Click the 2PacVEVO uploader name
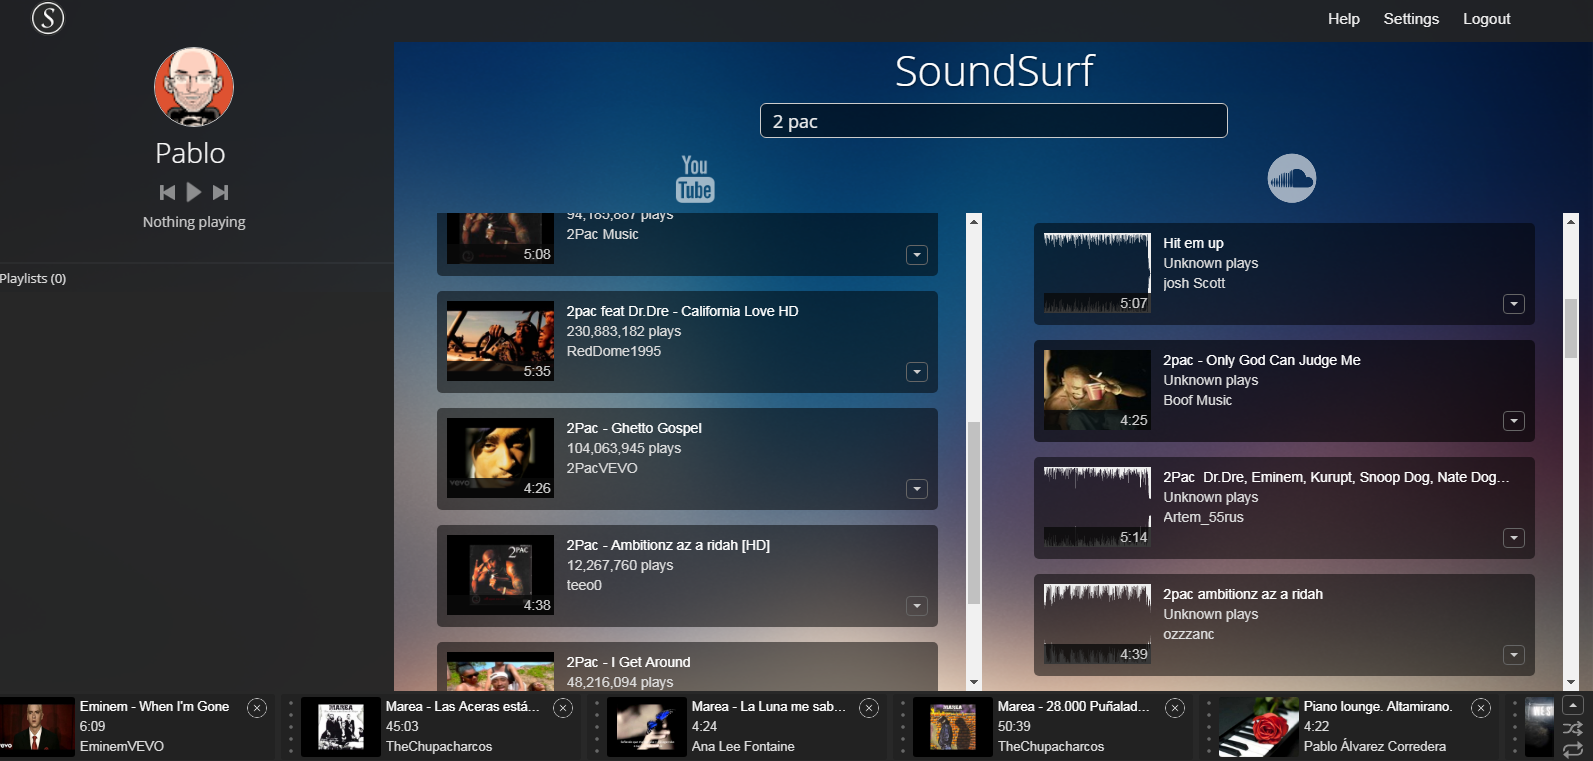The width and height of the screenshot is (1593, 761). point(602,468)
